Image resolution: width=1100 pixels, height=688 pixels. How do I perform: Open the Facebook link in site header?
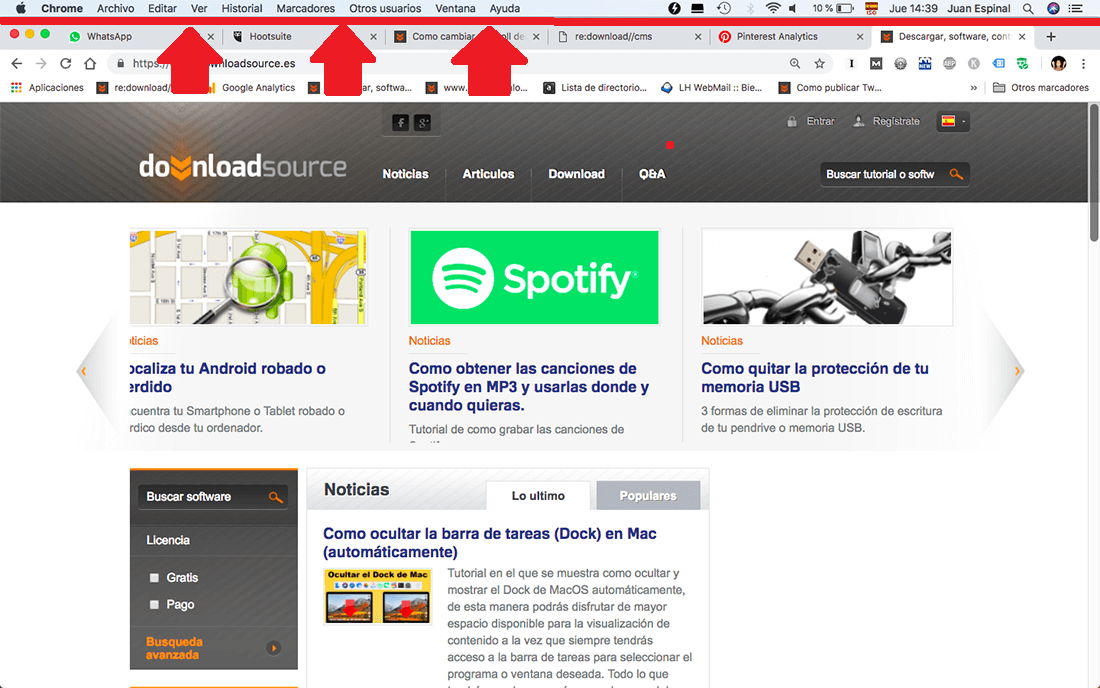pos(401,123)
